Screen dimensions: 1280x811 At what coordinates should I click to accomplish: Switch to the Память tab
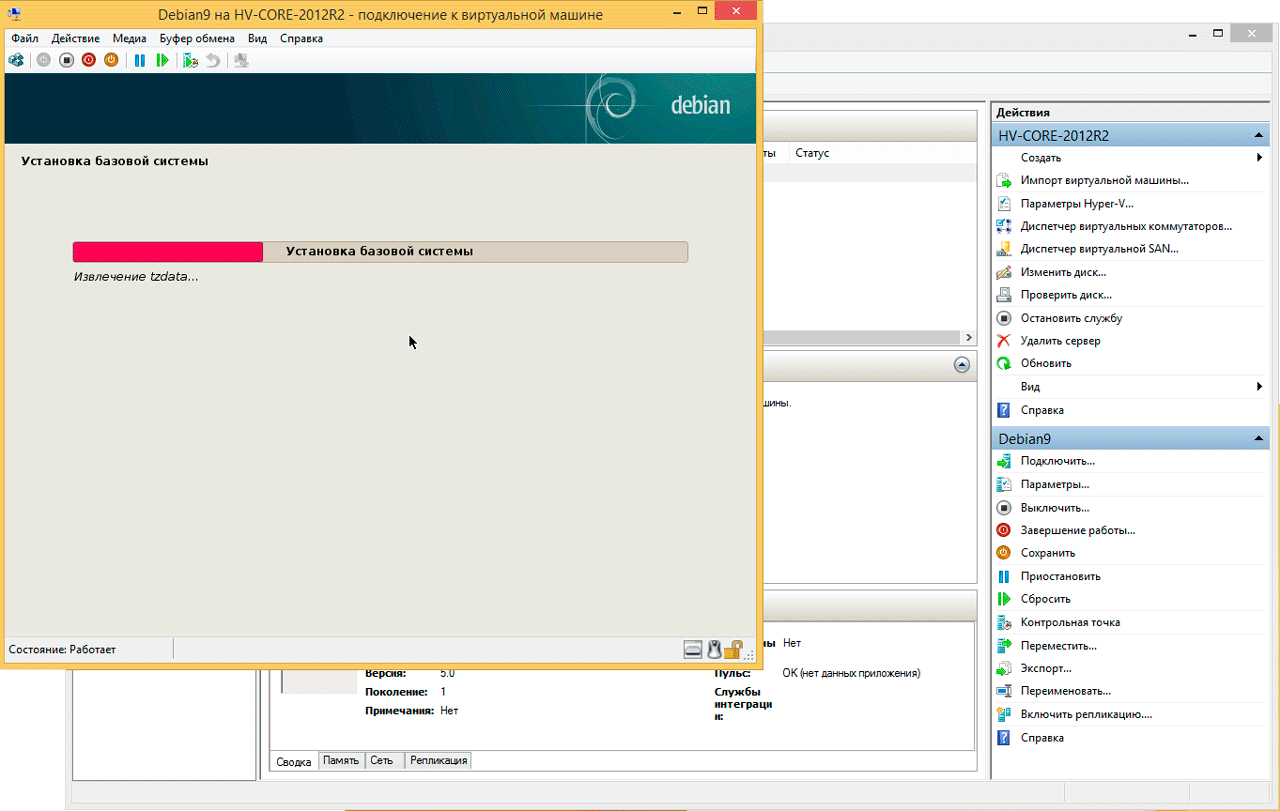pyautogui.click(x=341, y=761)
